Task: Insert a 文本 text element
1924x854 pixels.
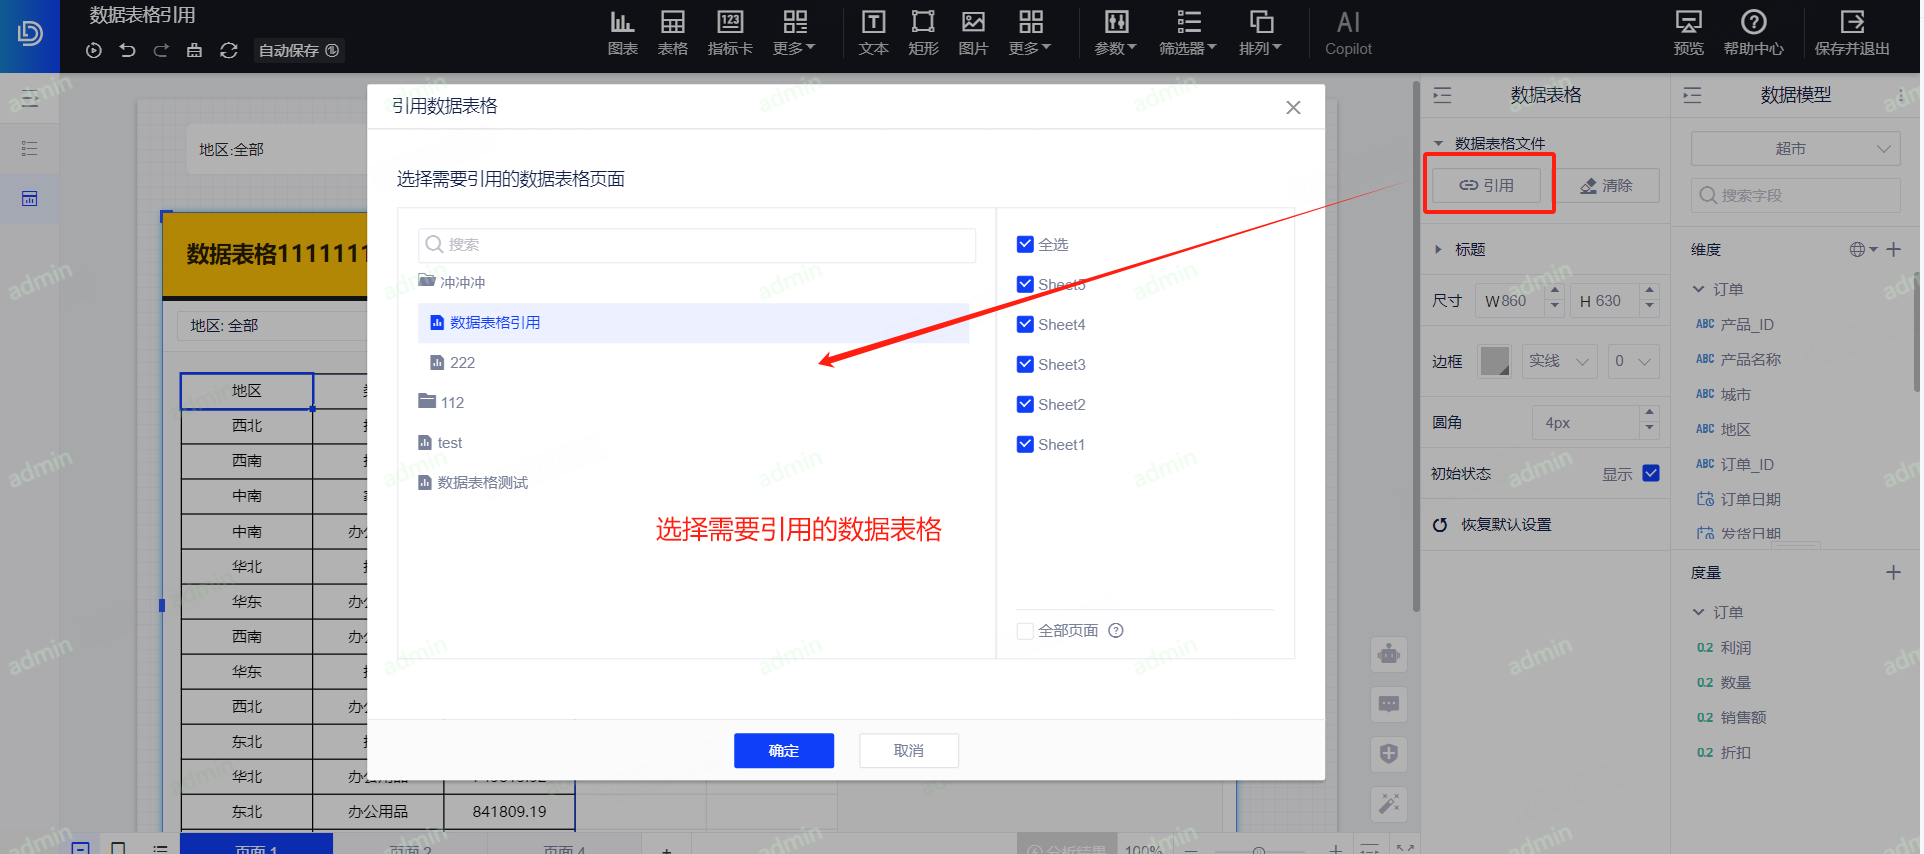Action: tap(873, 32)
